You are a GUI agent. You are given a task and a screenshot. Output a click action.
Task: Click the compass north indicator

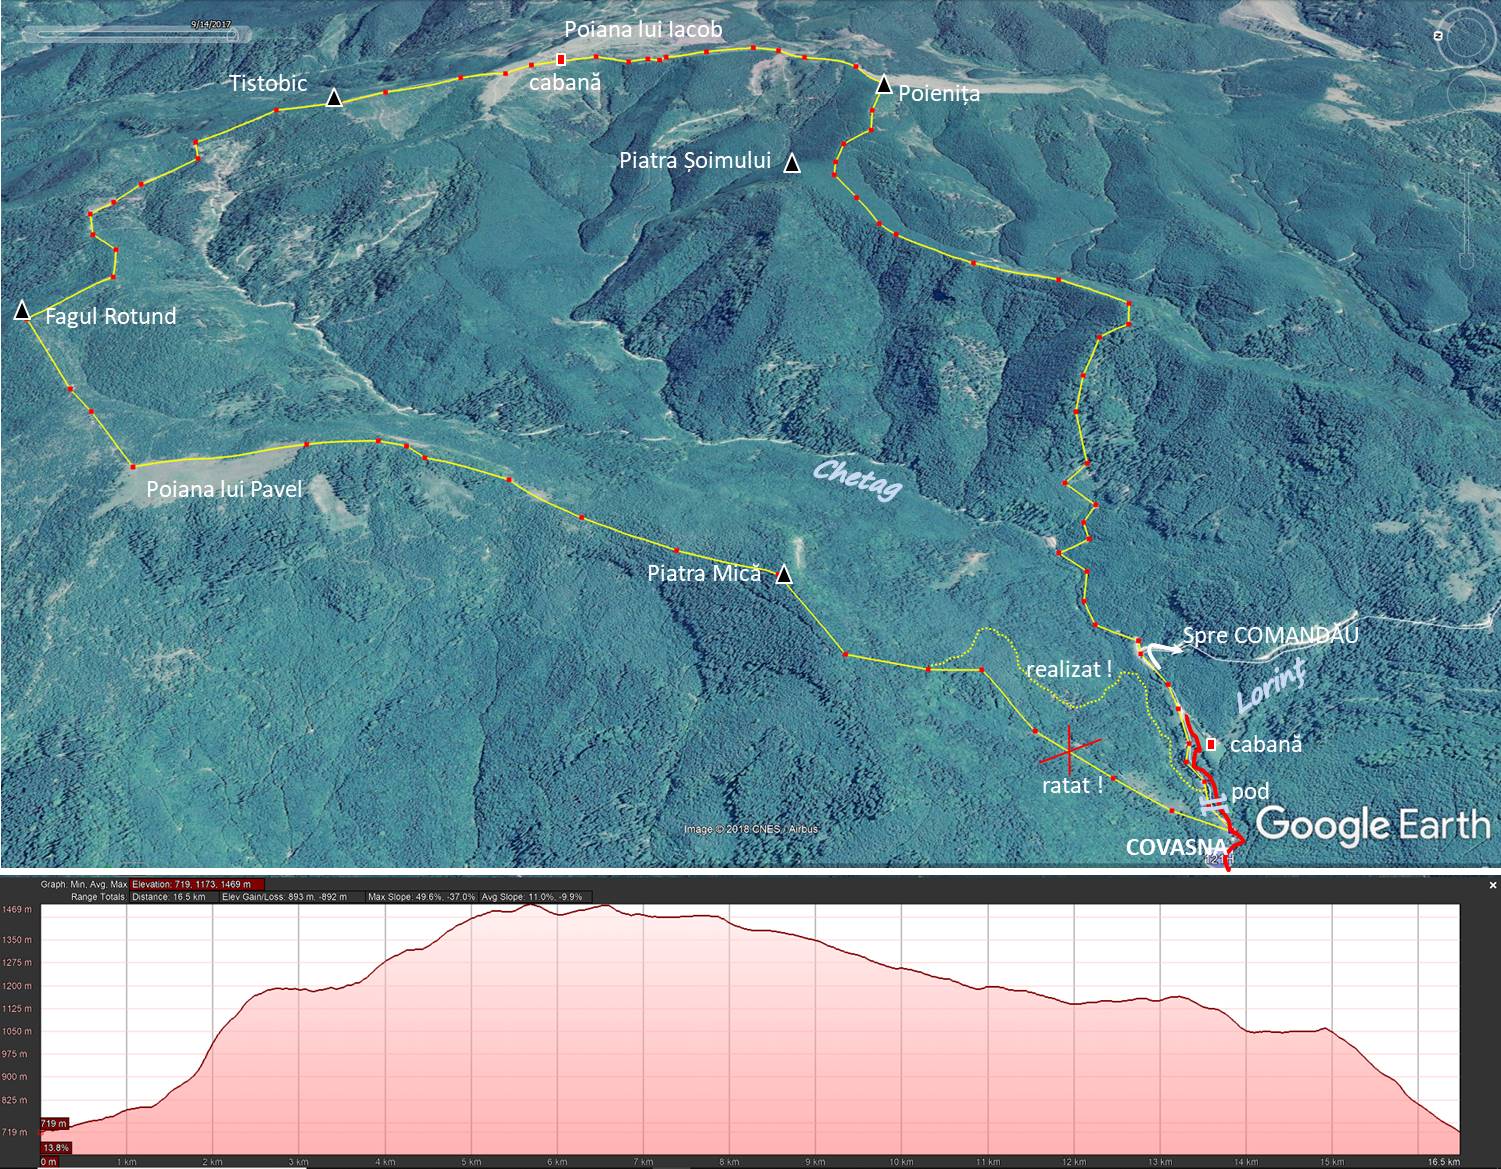point(1438,35)
